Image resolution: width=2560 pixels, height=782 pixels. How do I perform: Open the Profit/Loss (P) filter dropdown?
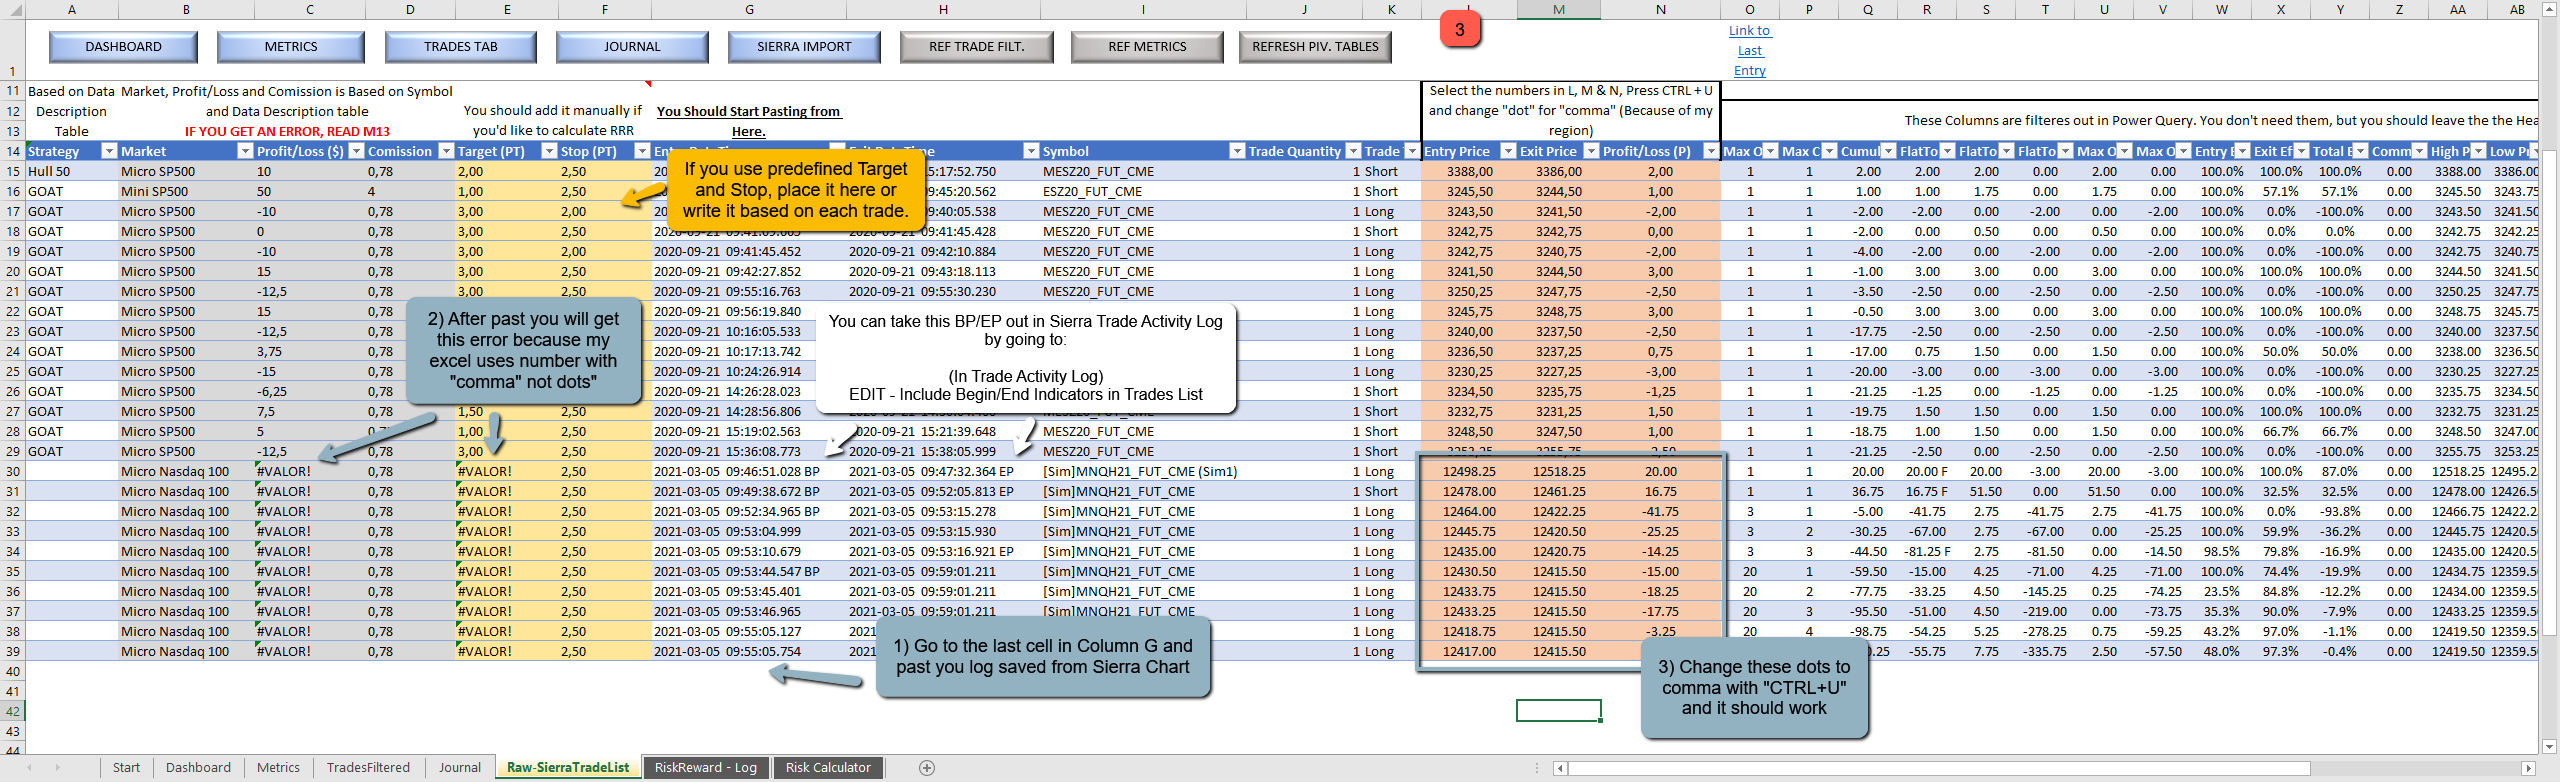pos(1710,151)
